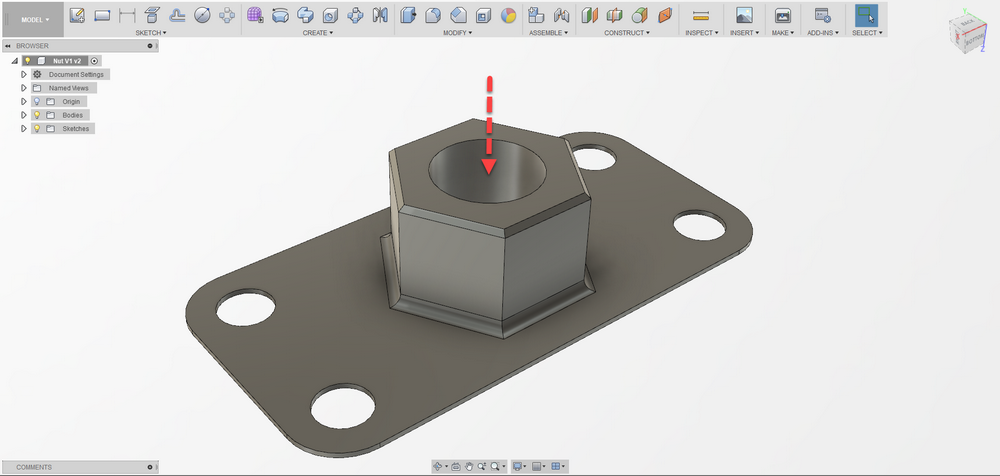The height and width of the screenshot is (476, 1000).
Task: Open the INSERT menu
Action: click(744, 33)
